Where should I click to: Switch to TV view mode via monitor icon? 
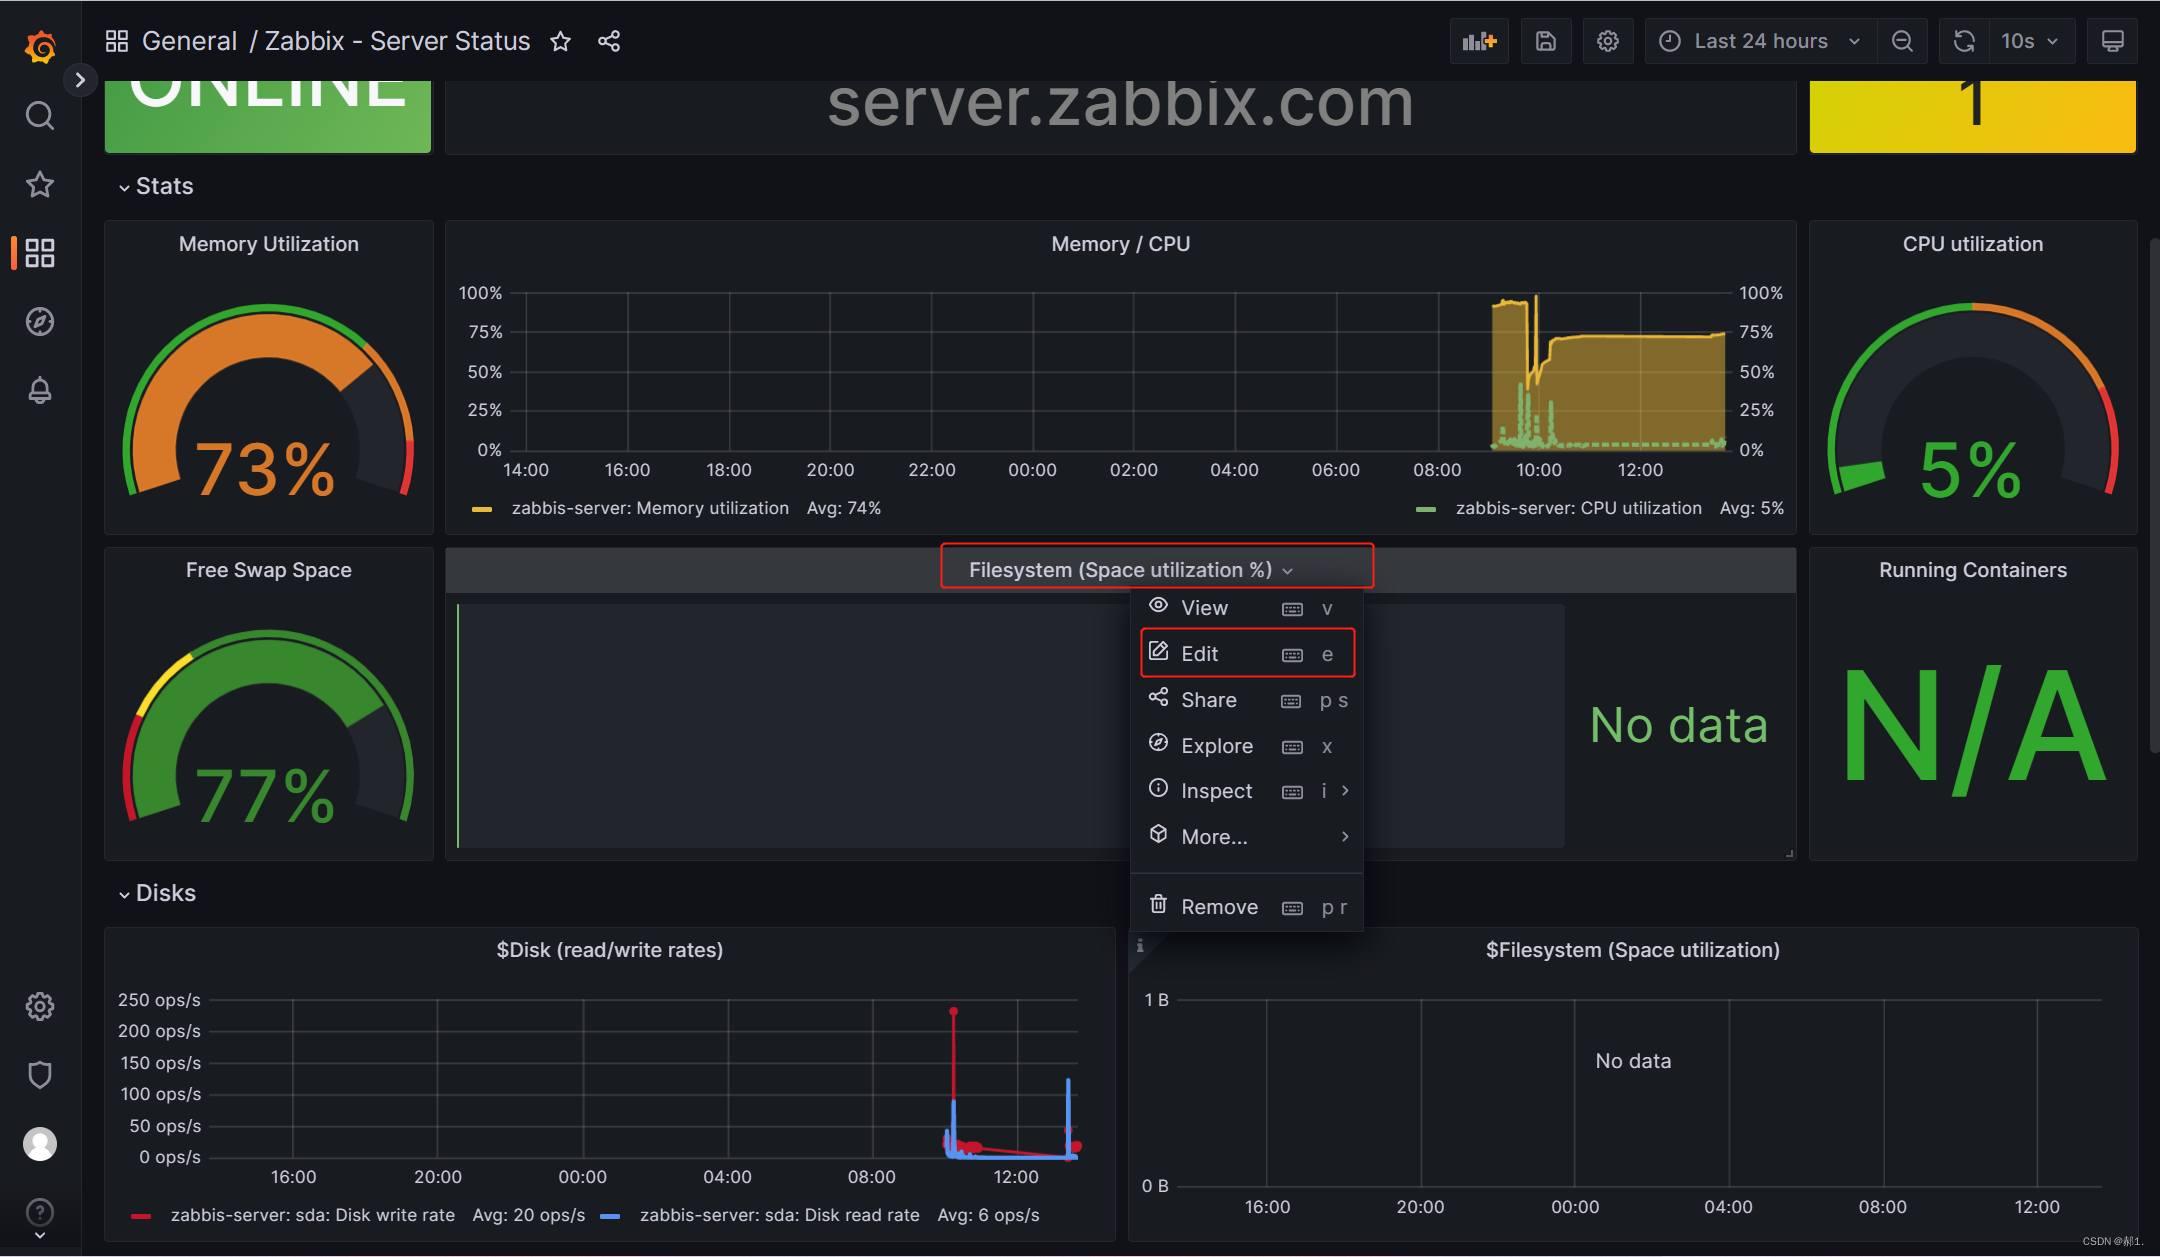coord(2112,41)
